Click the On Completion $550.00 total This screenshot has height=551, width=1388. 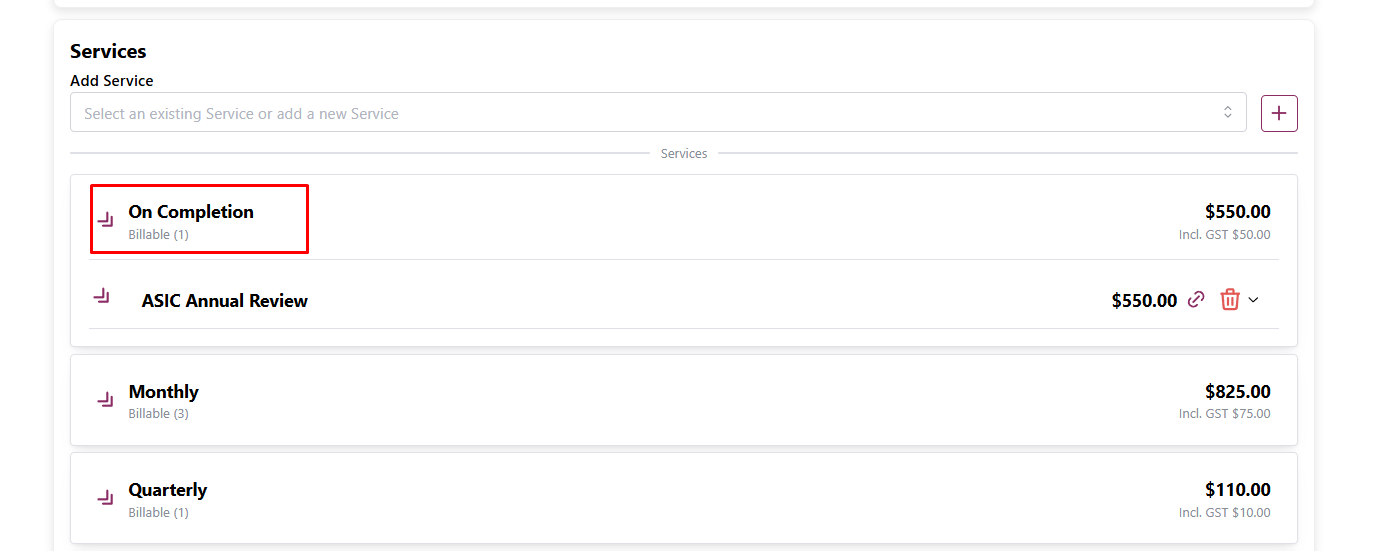[1237, 212]
